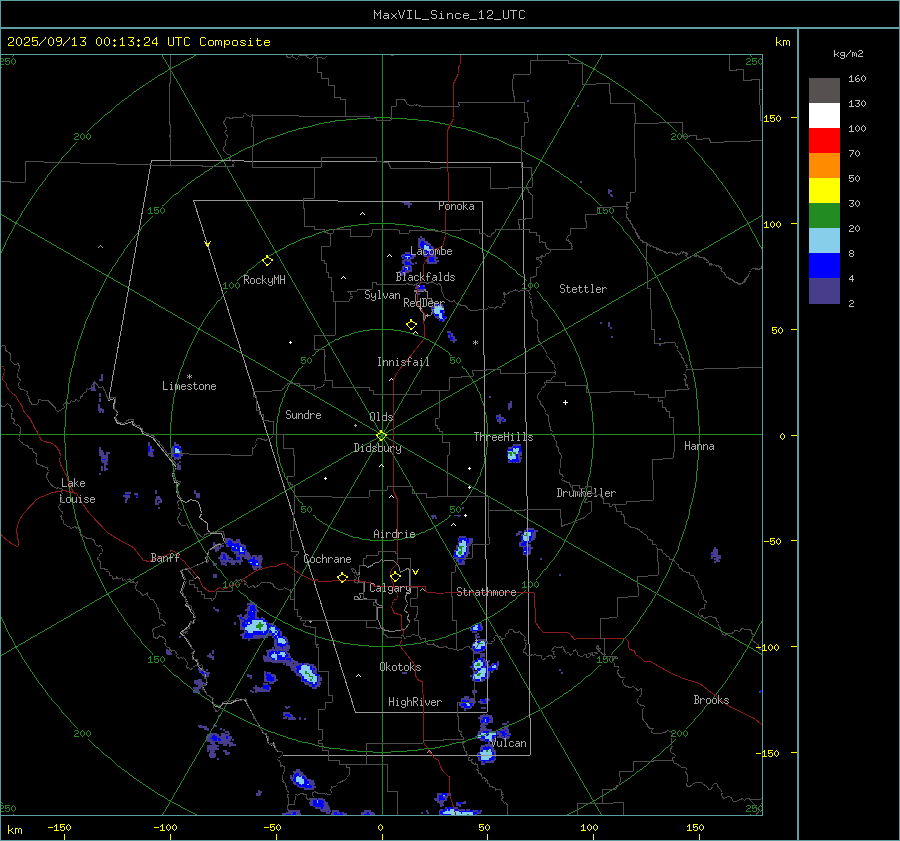Screen dimensions: 900x841
Task: Click the 100 mark on bottom km axis
Action: coord(589,827)
